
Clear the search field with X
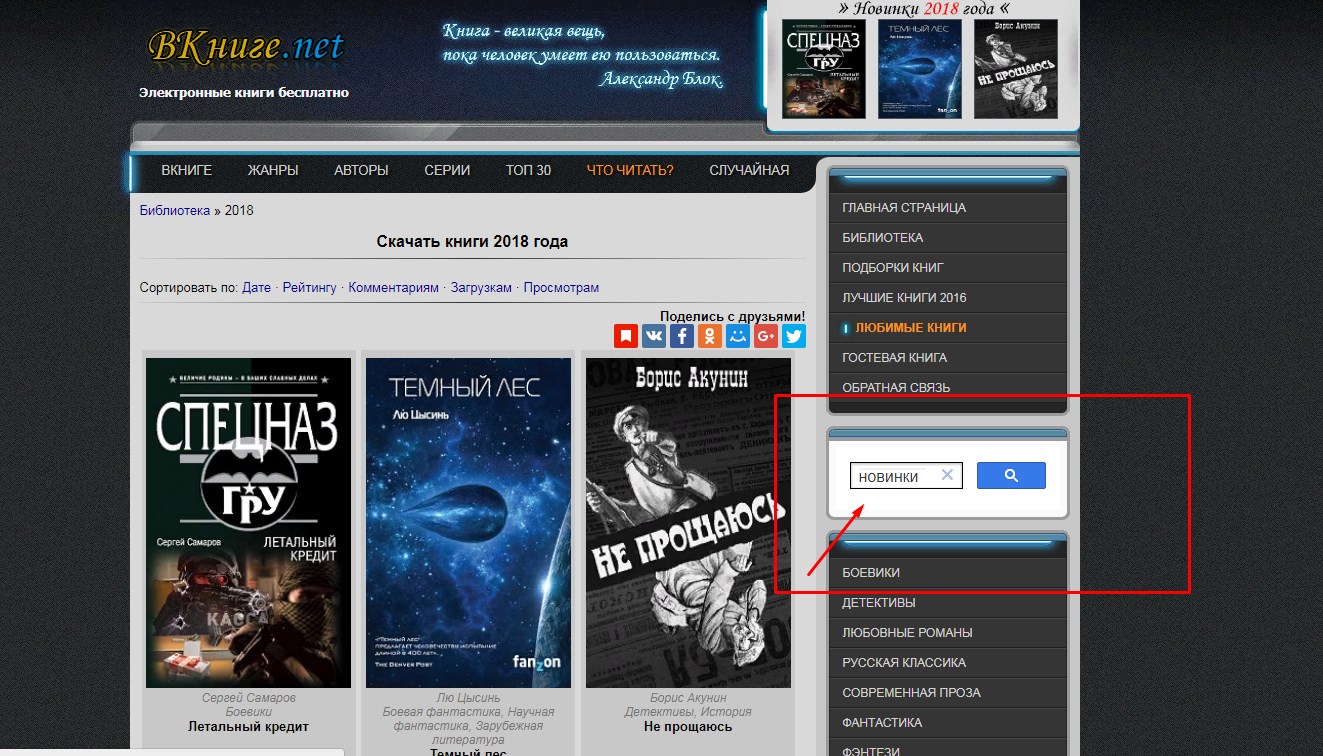(x=947, y=475)
